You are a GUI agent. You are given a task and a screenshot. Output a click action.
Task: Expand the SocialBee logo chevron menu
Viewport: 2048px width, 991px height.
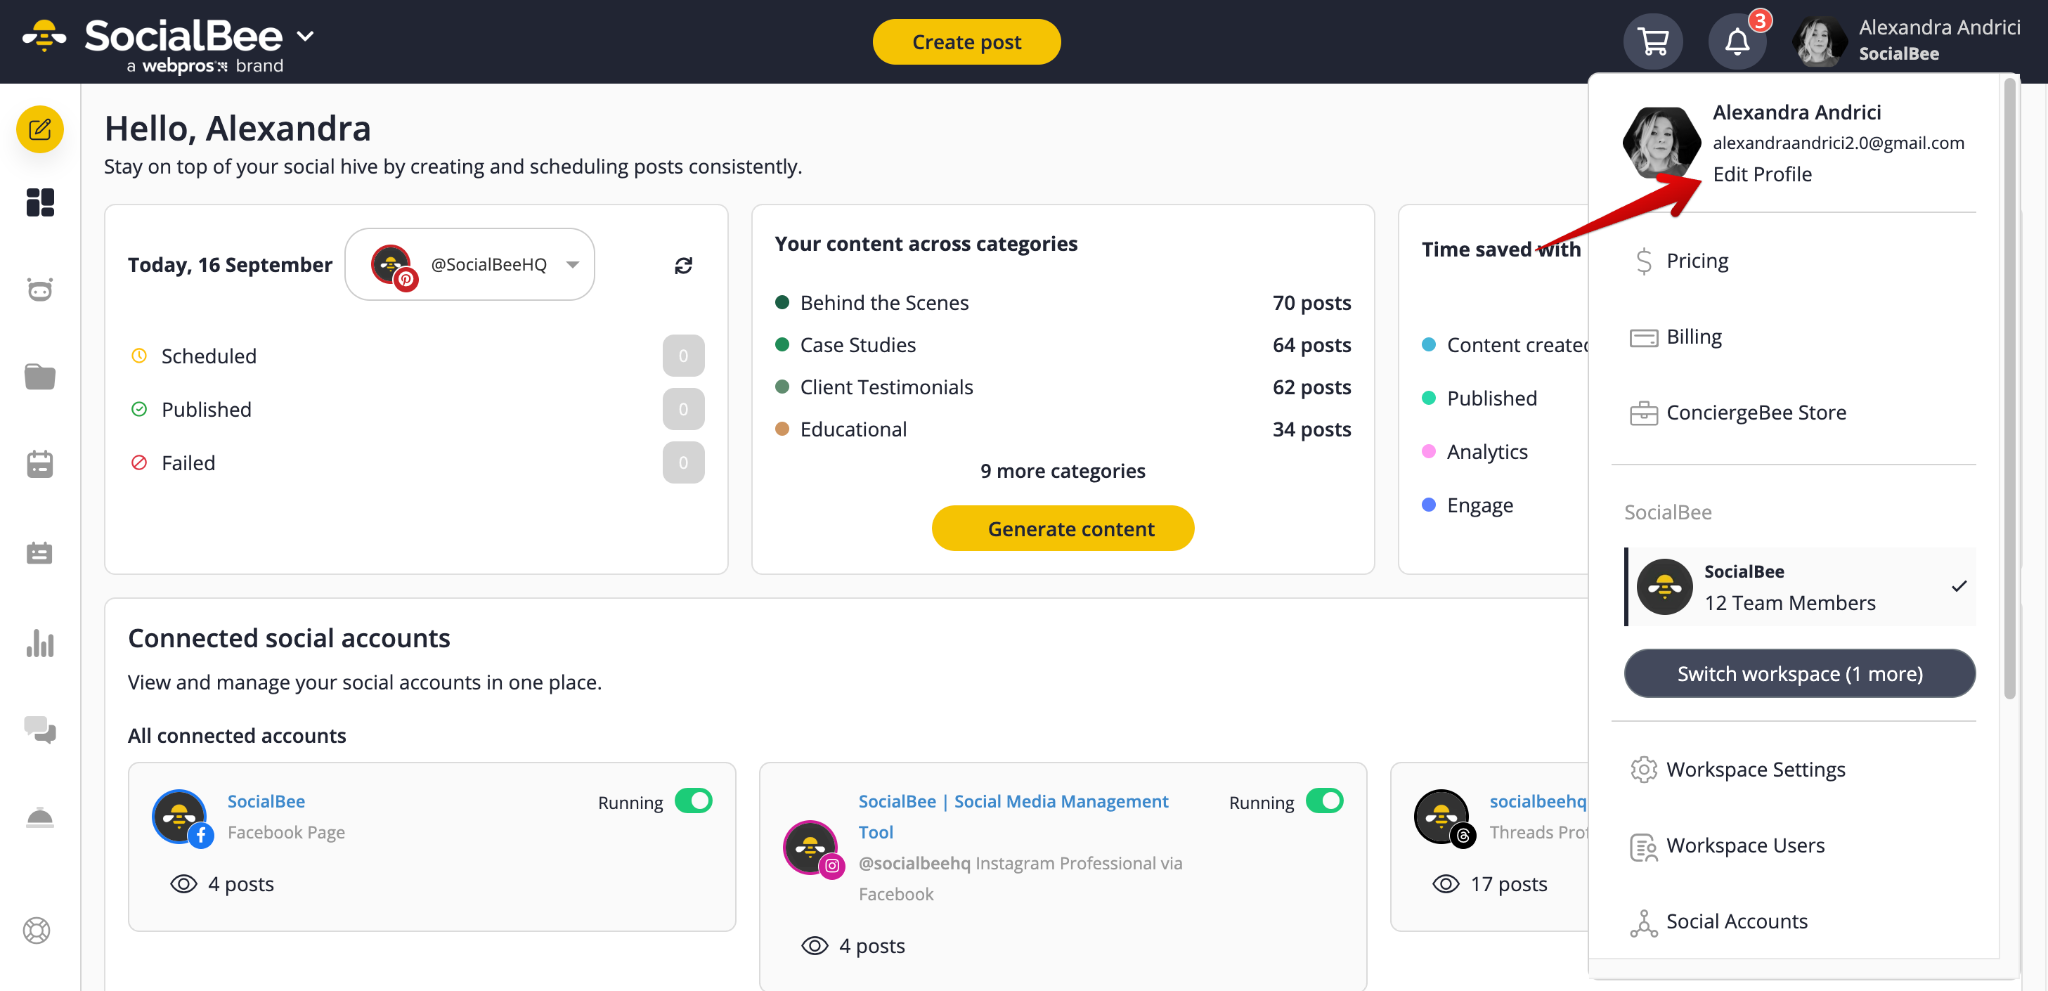tap(306, 37)
